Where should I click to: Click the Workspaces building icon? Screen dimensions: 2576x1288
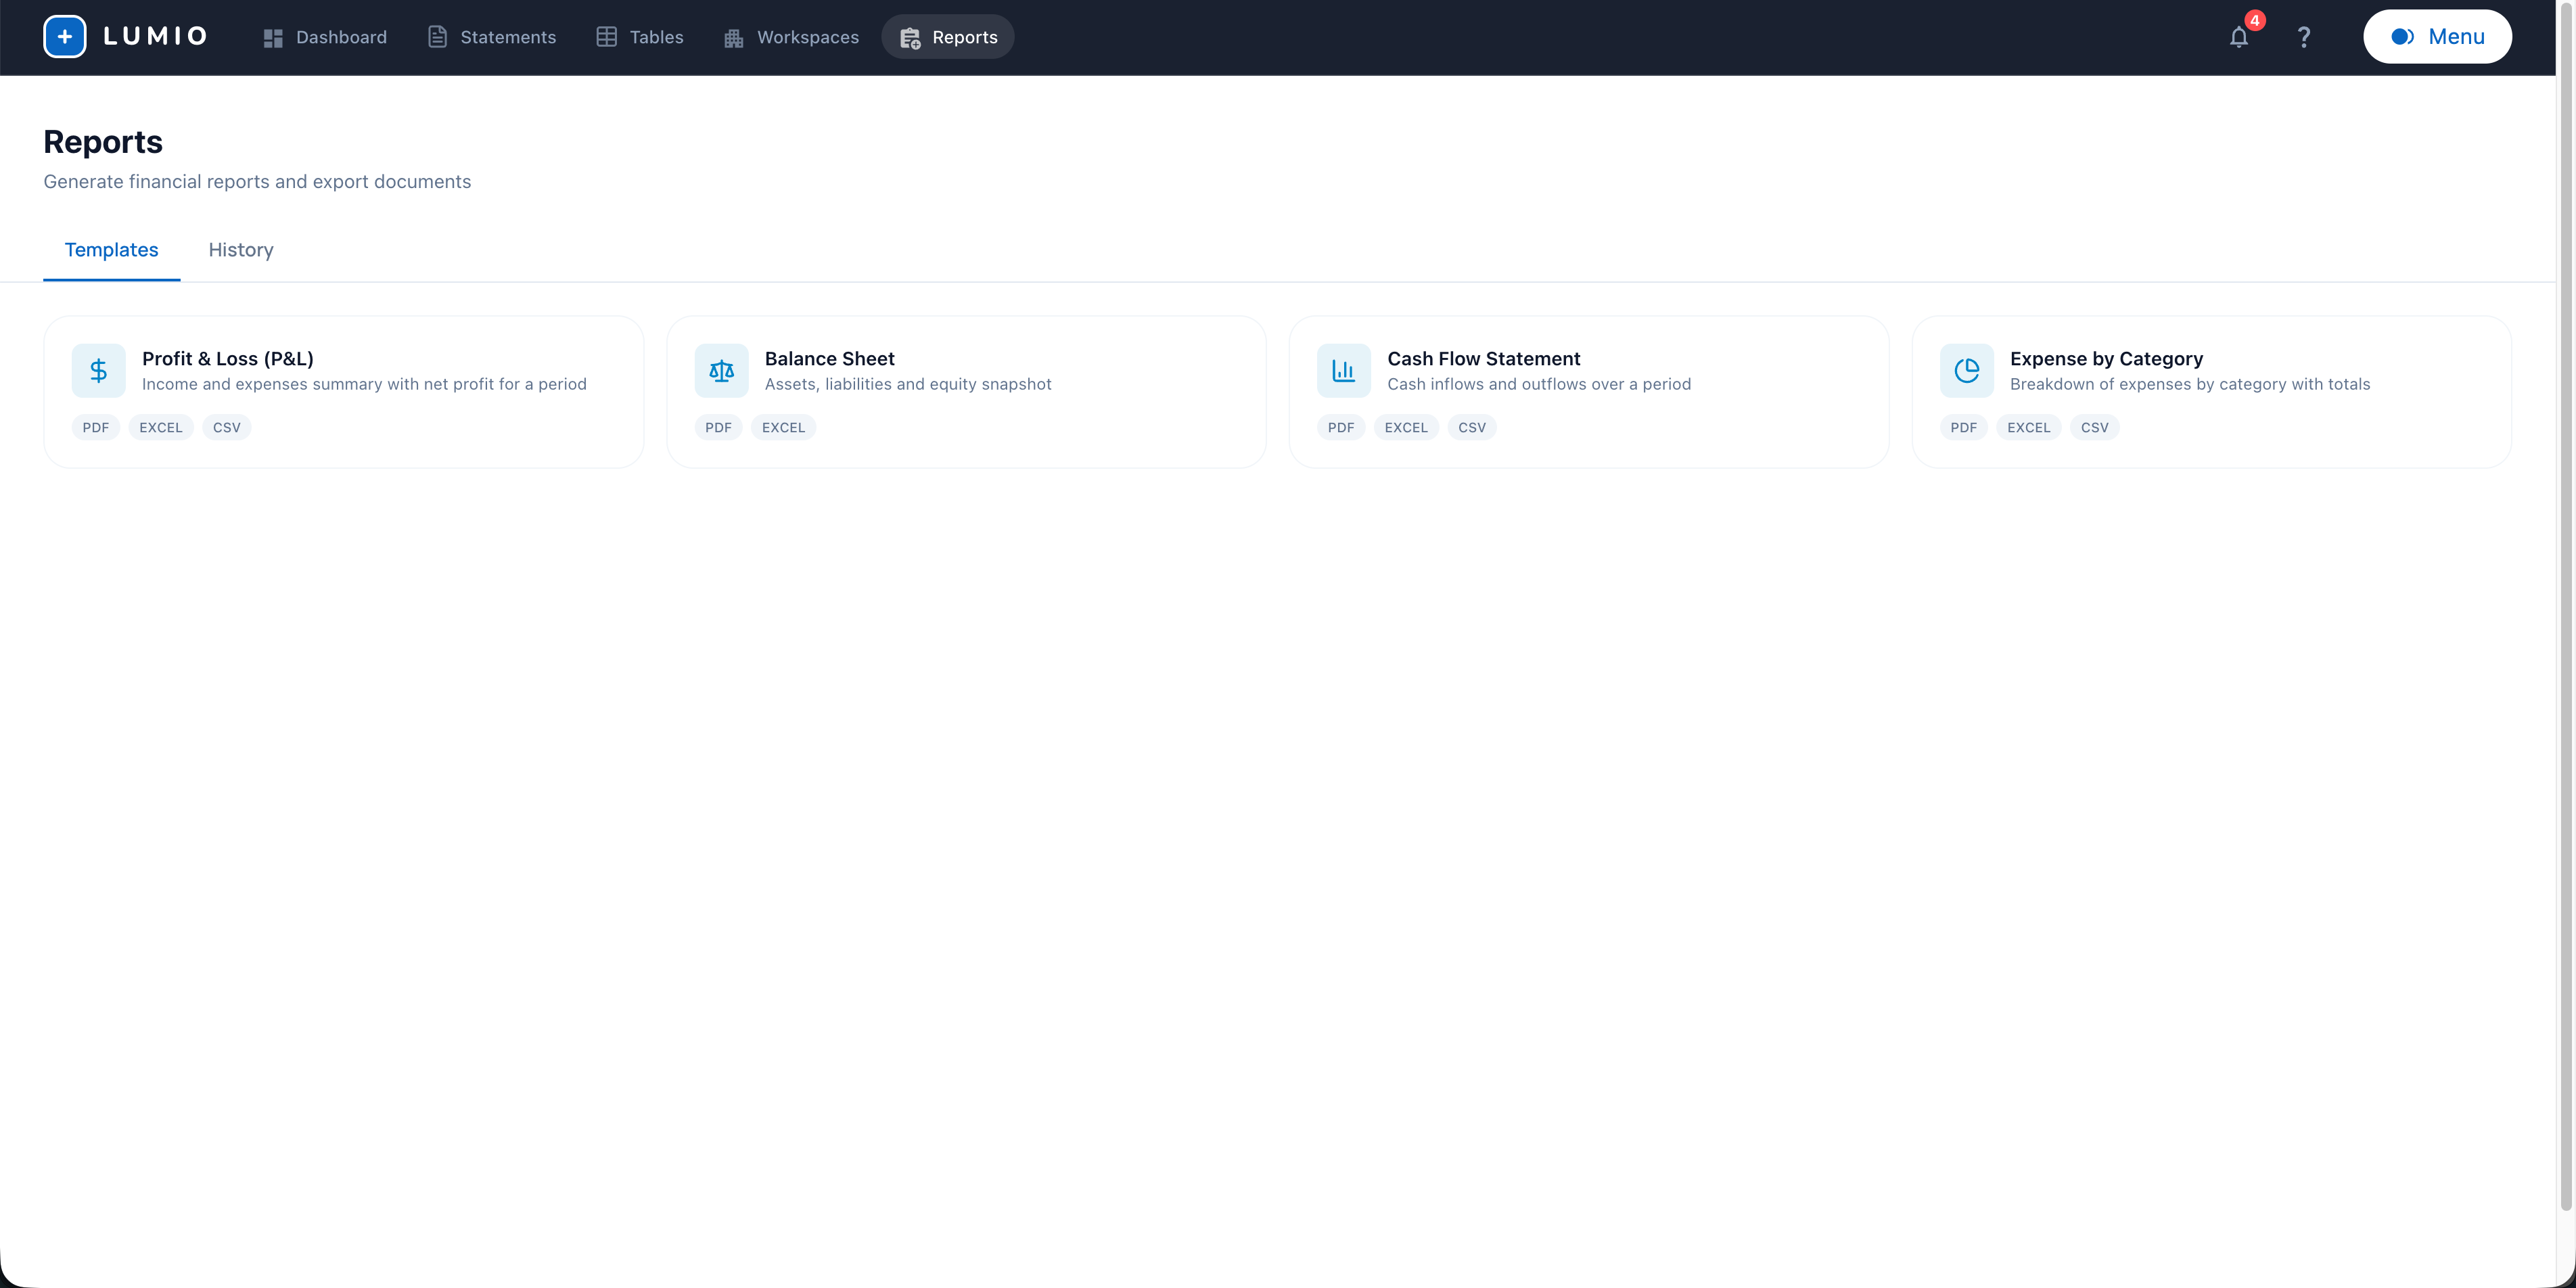point(734,38)
